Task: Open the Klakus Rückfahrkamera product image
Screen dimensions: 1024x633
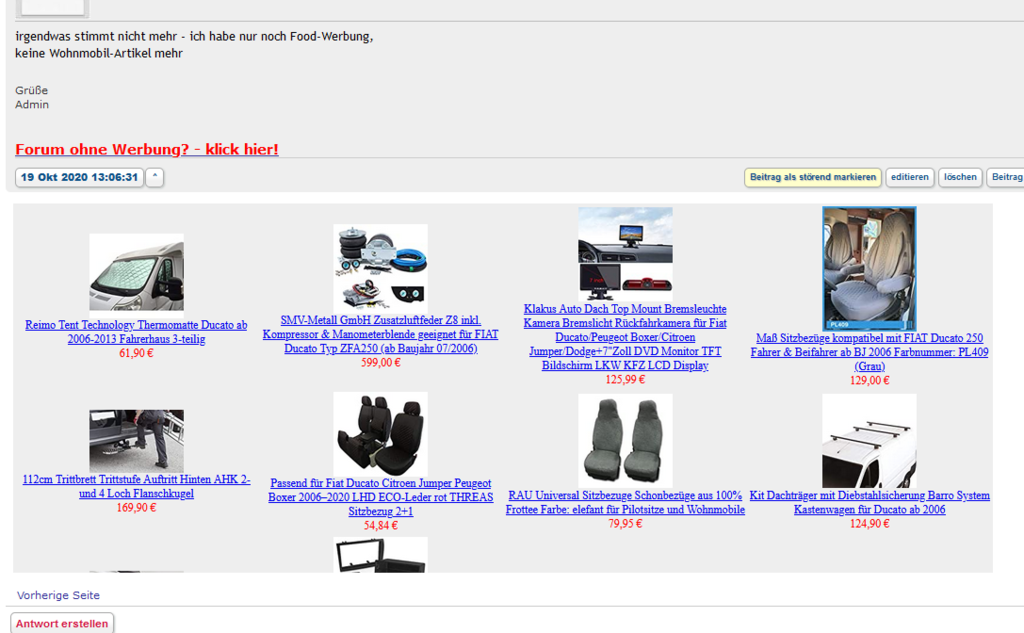Action: (x=625, y=254)
